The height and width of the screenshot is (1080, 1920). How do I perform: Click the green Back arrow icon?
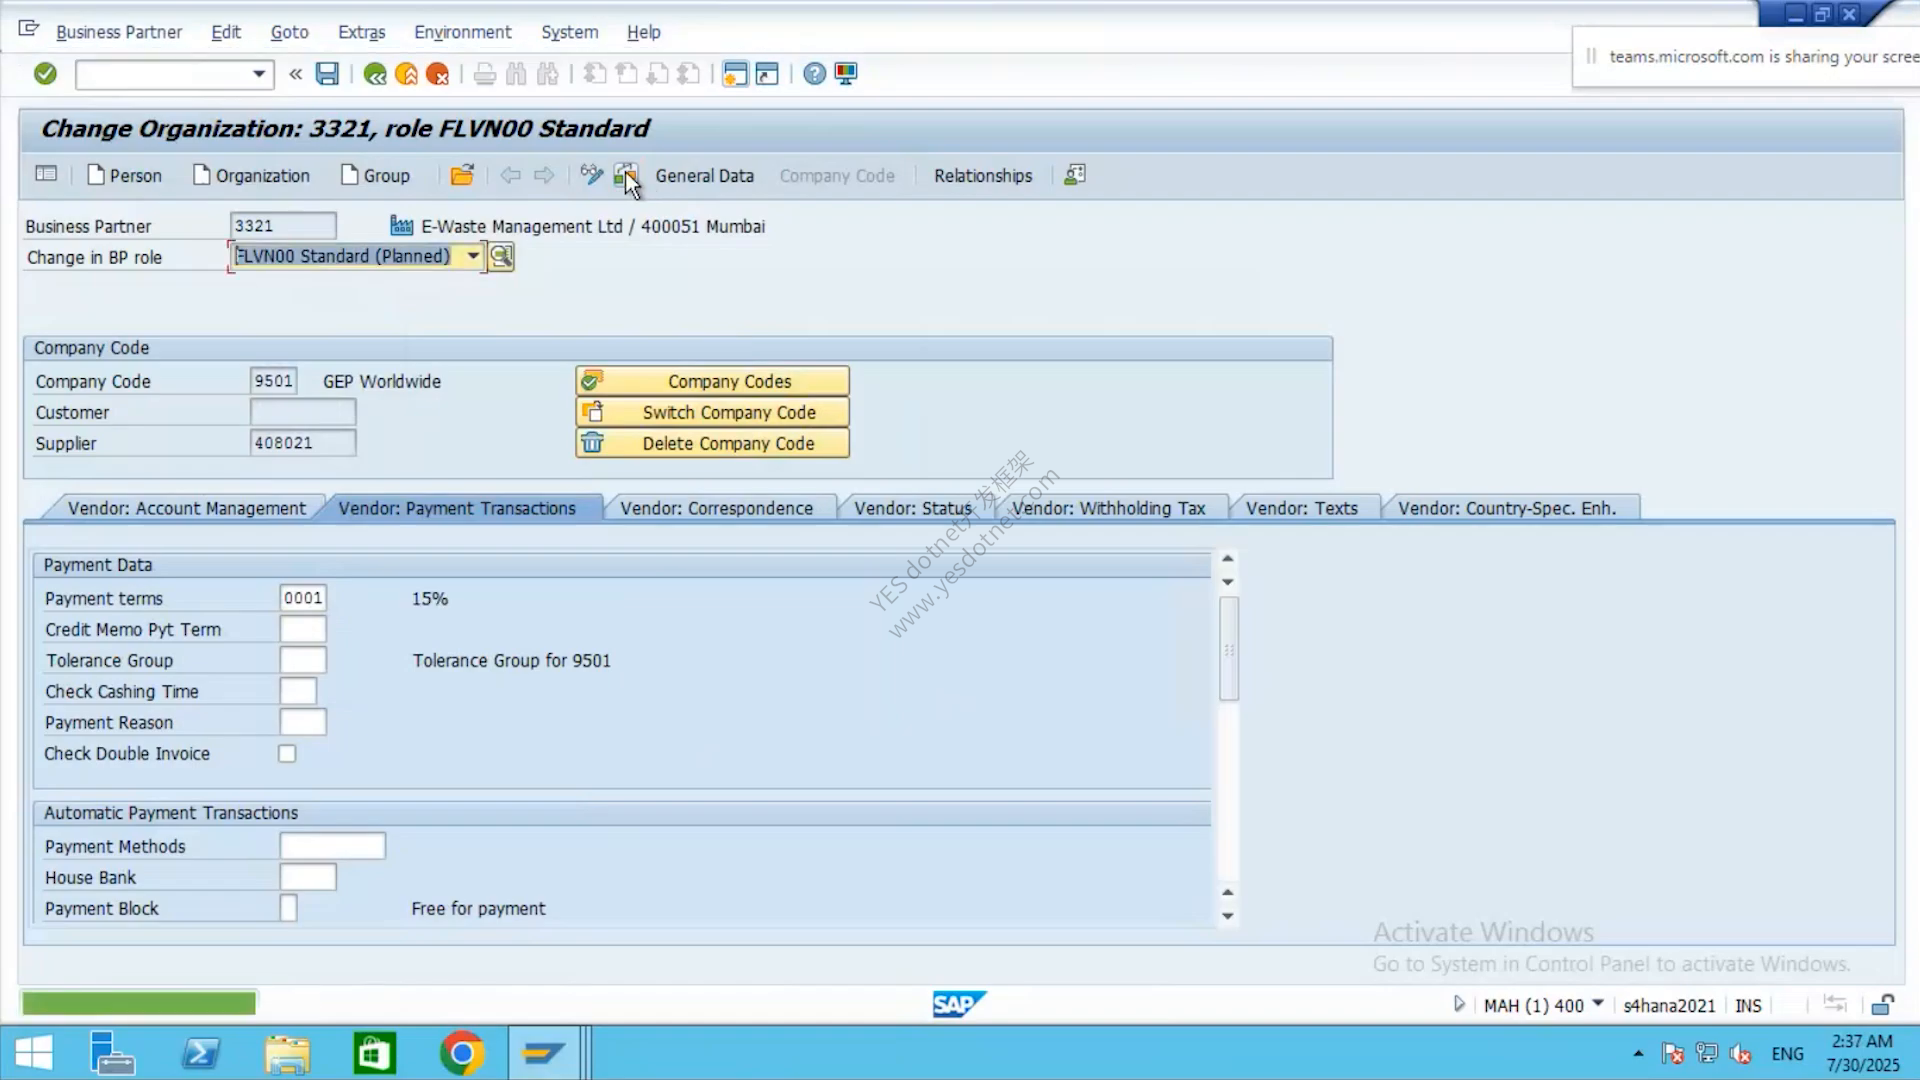pos(375,74)
